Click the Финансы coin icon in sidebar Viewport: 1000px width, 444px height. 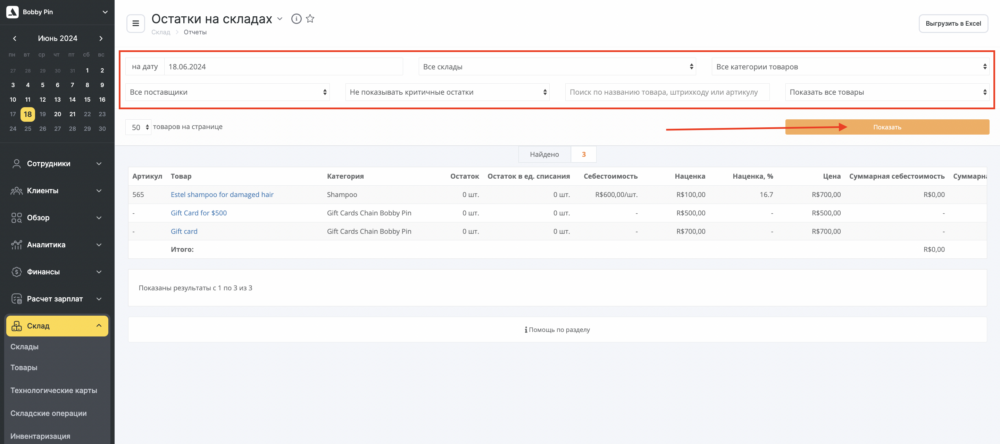(17, 272)
